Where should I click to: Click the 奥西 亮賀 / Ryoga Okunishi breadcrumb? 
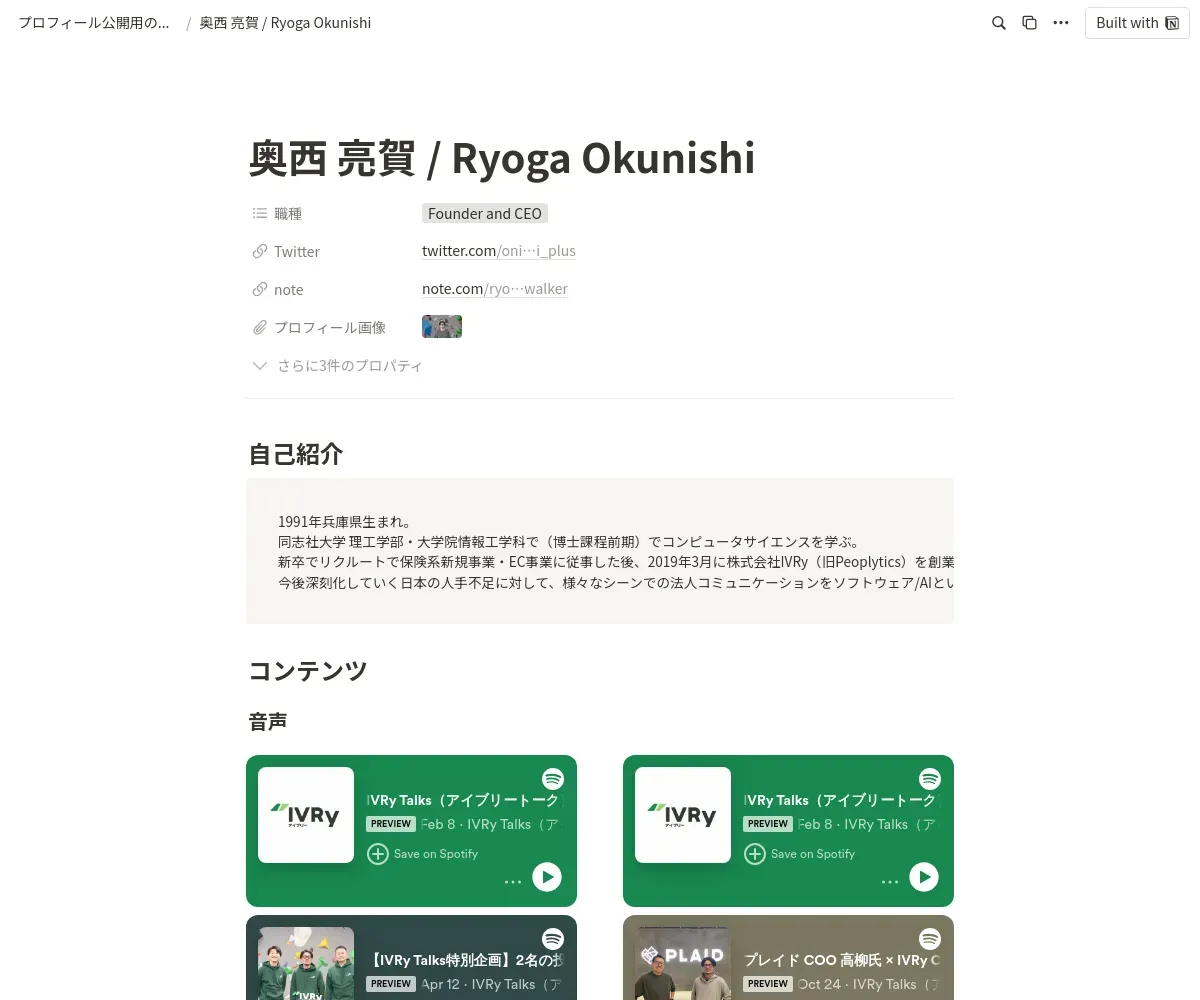tap(285, 23)
